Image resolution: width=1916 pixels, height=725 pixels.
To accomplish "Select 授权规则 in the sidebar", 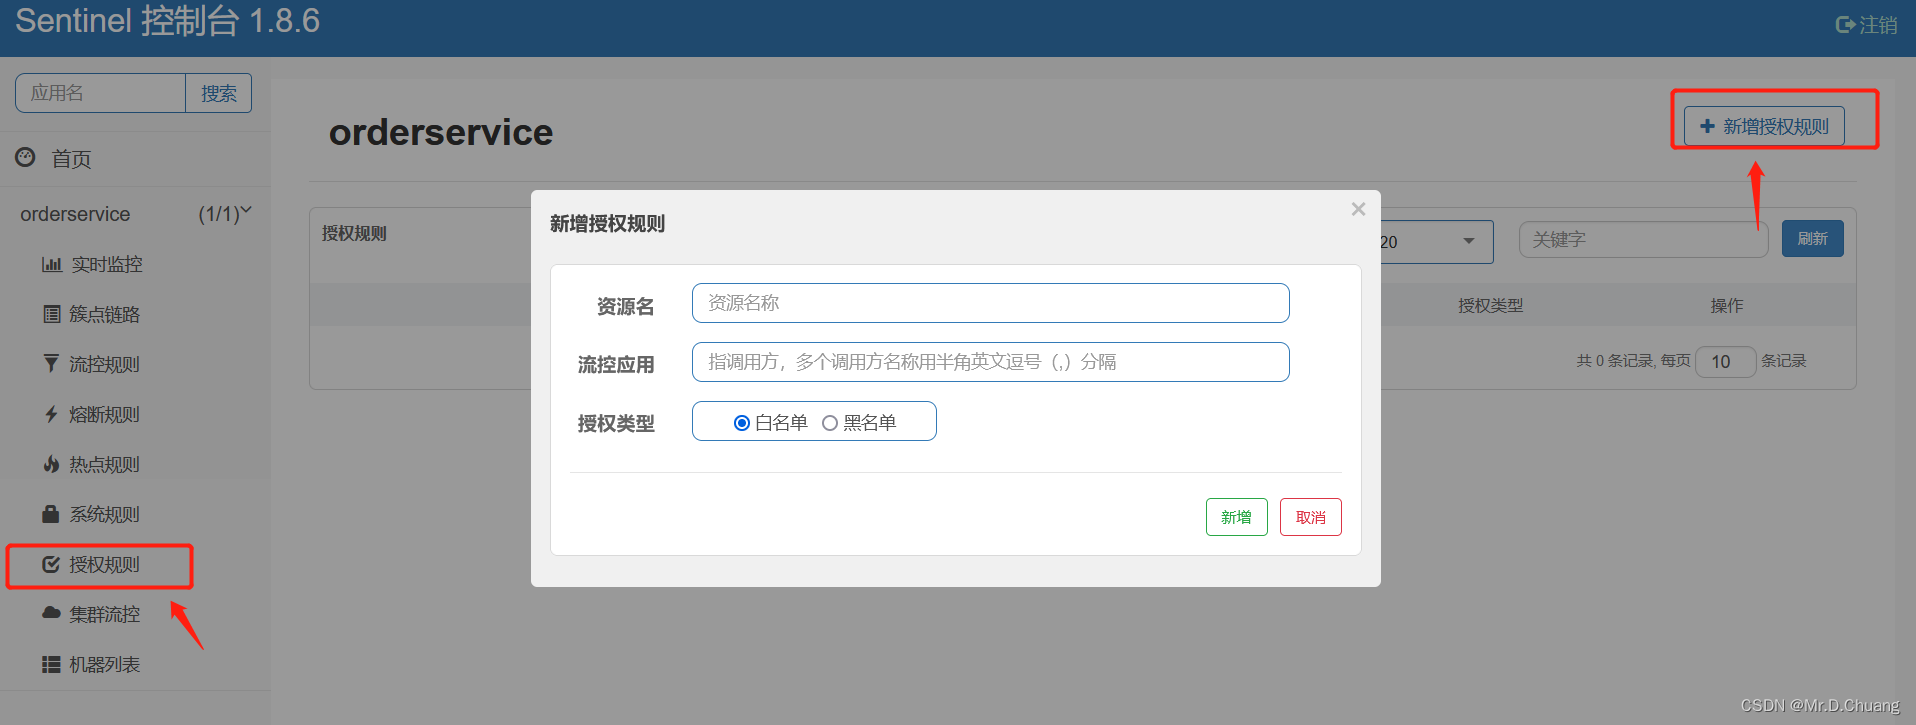I will click(105, 564).
